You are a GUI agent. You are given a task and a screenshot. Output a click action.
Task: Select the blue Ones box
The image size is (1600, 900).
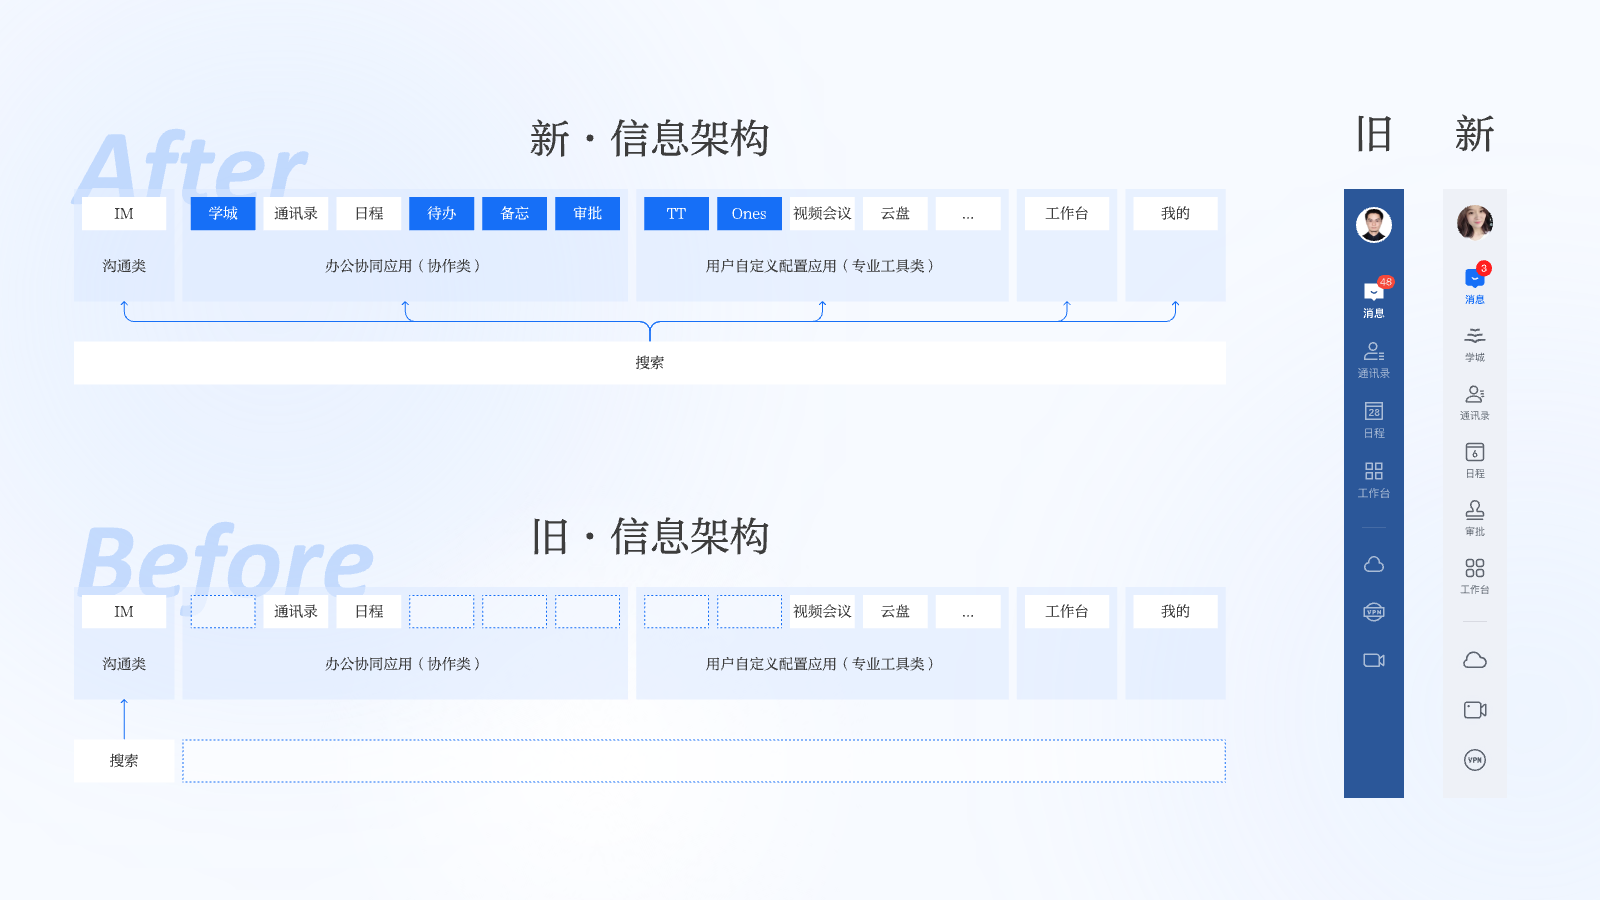[749, 214]
